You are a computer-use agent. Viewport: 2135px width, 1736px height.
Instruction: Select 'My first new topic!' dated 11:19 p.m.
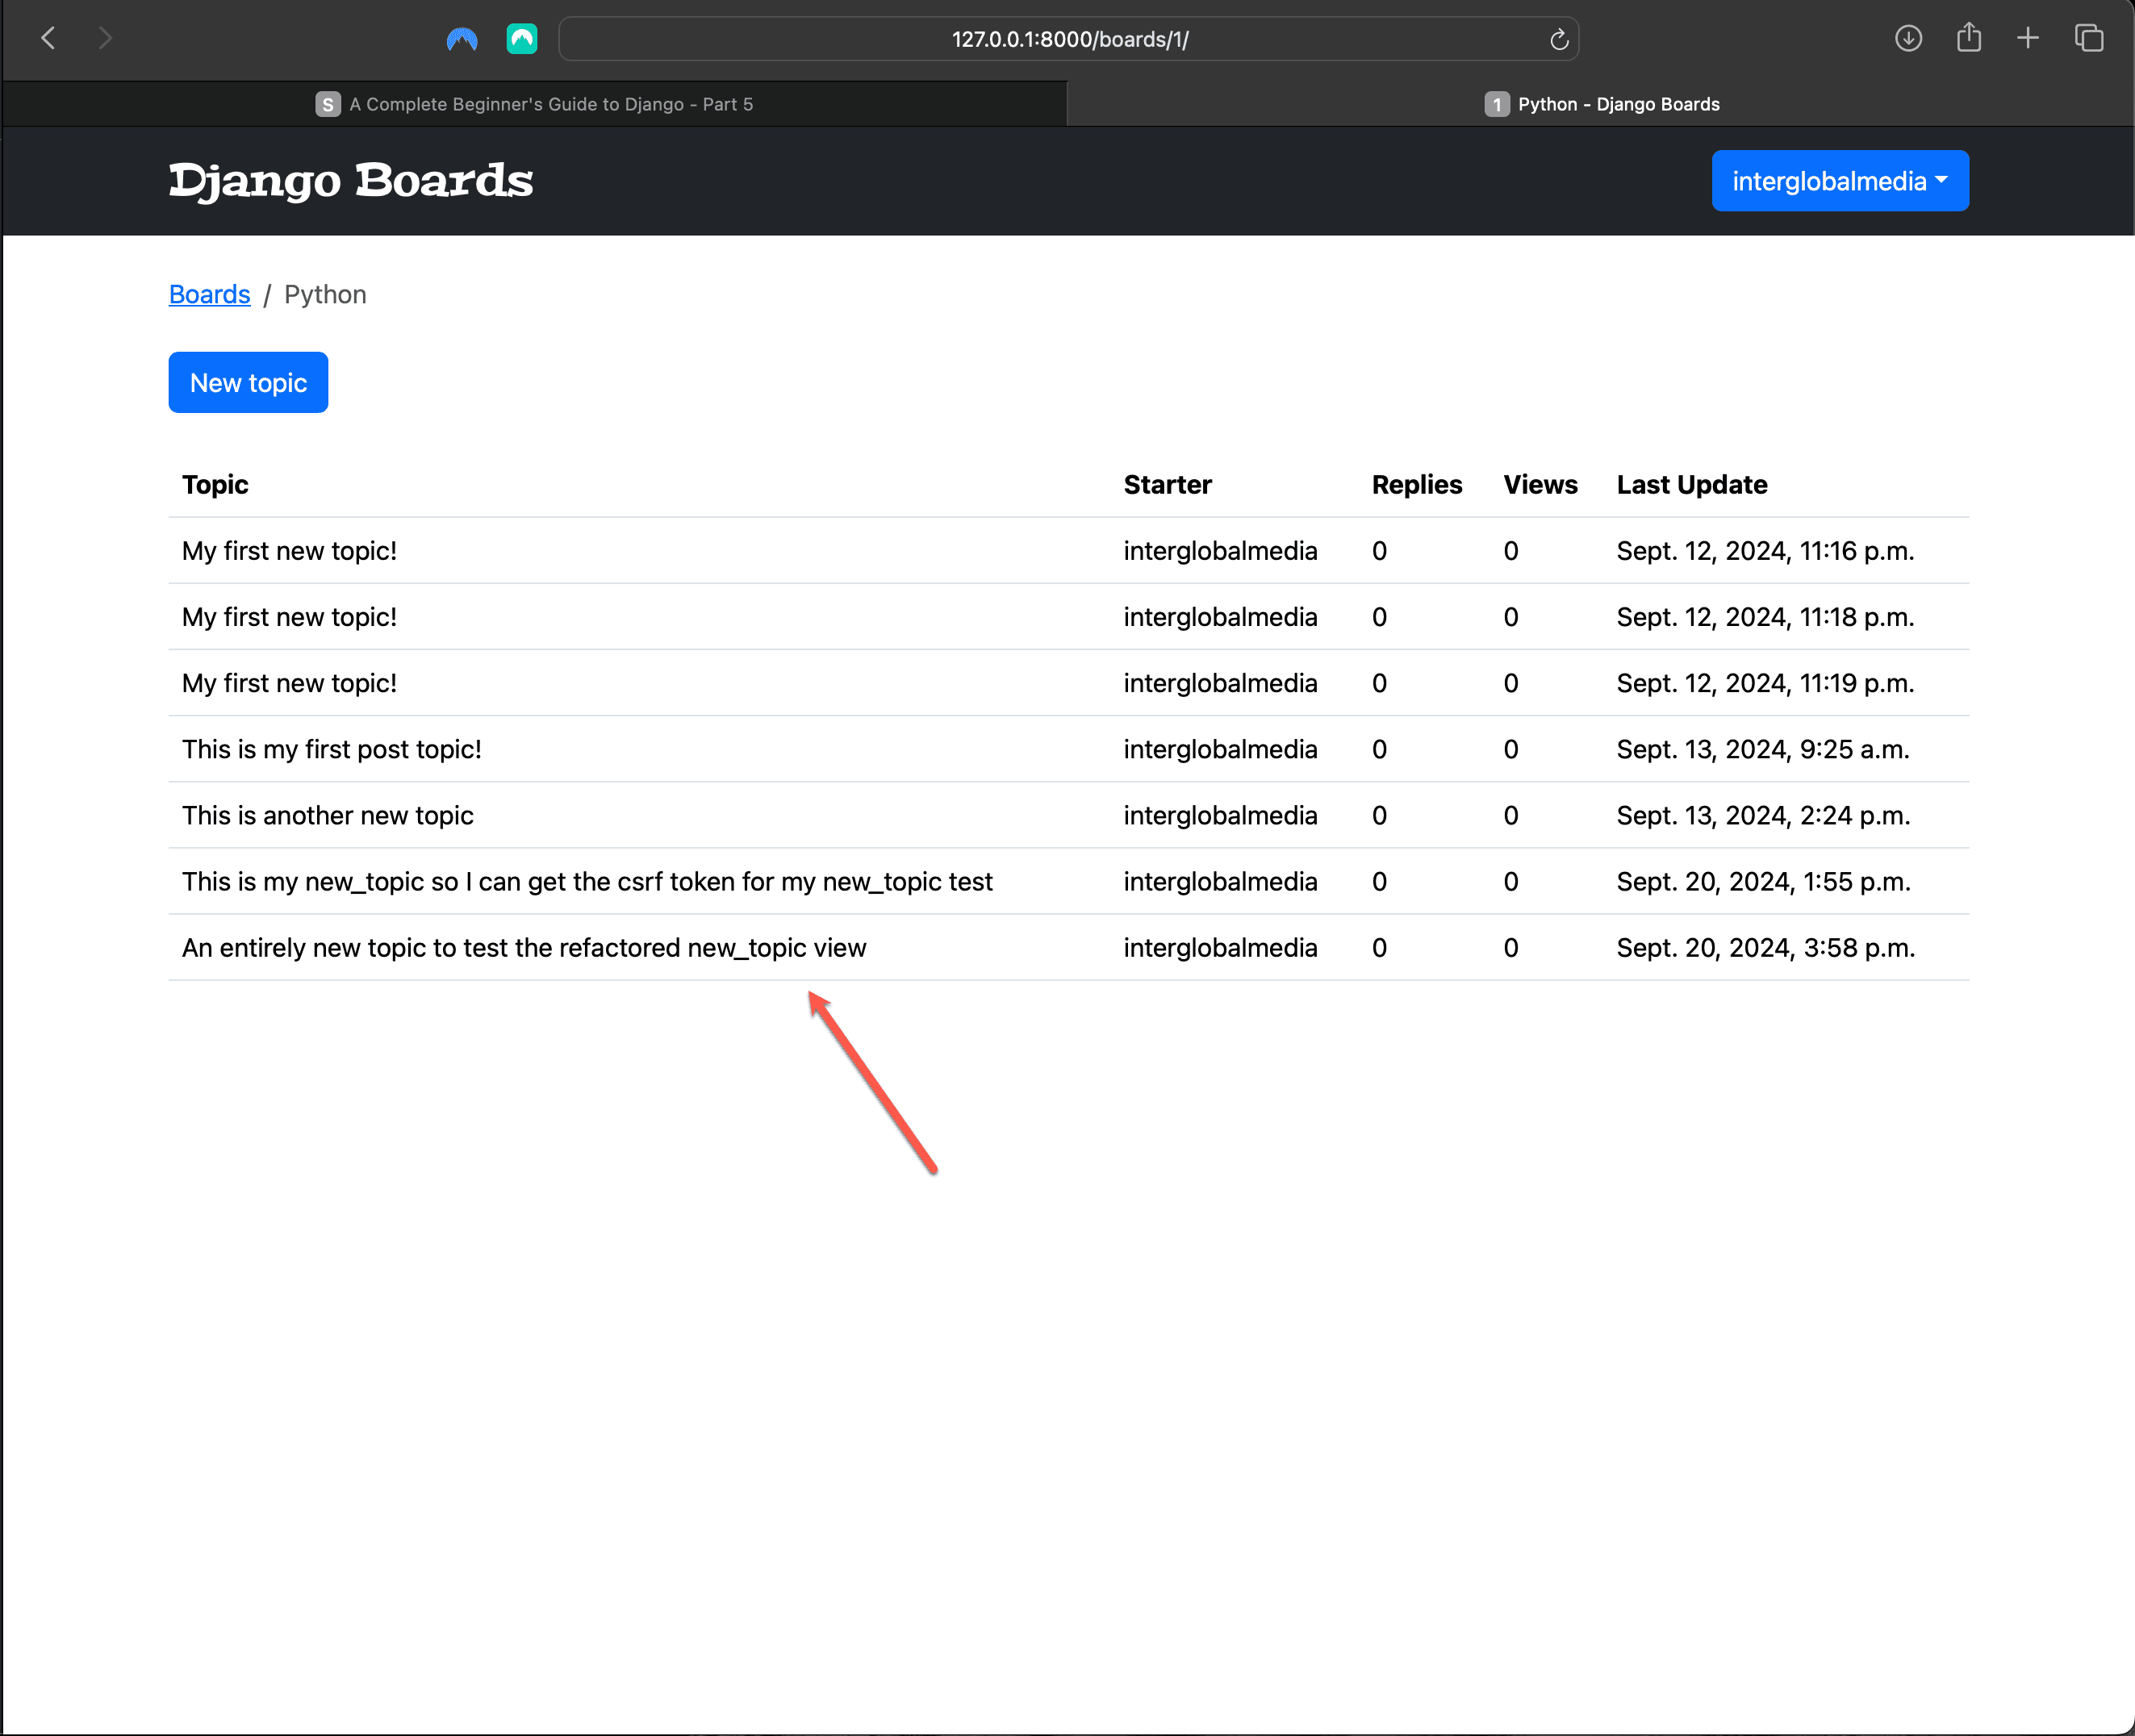(289, 683)
